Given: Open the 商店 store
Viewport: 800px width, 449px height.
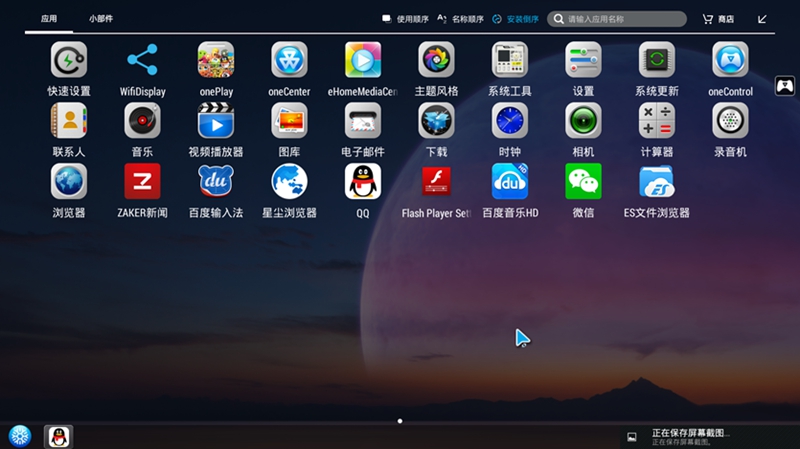Looking at the screenshot, I should [718, 19].
